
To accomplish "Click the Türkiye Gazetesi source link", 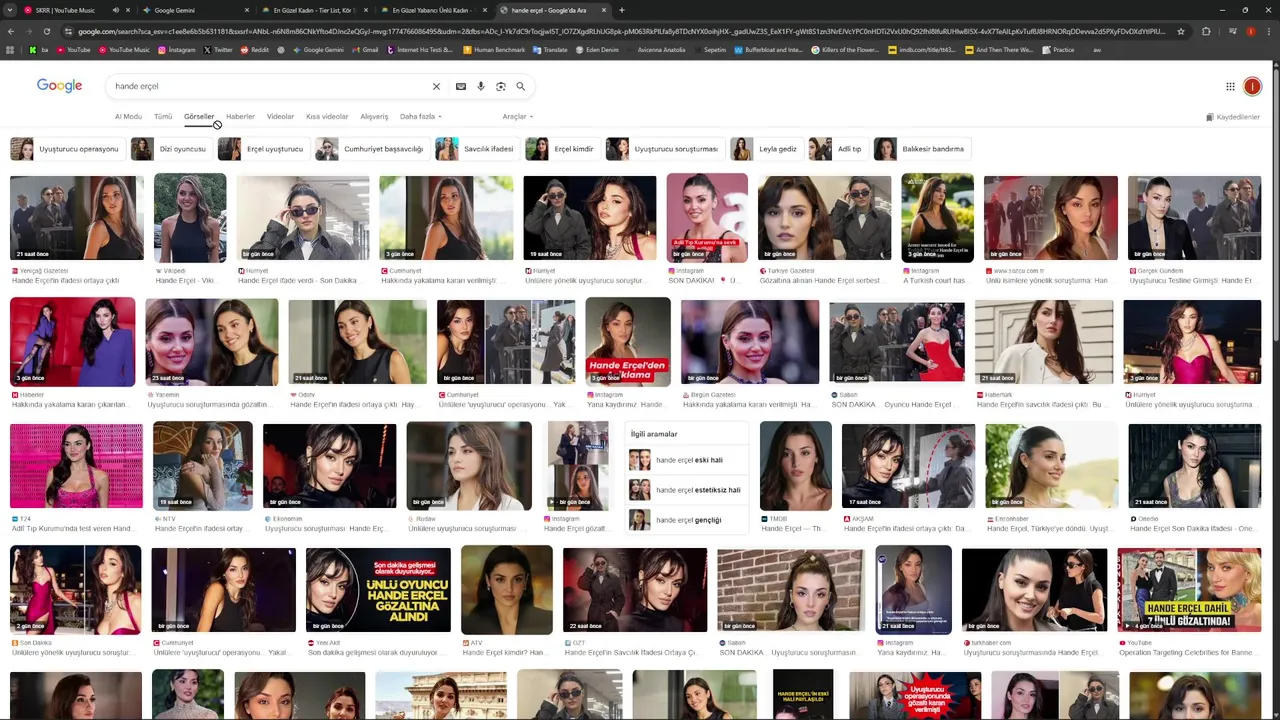I will [791, 271].
